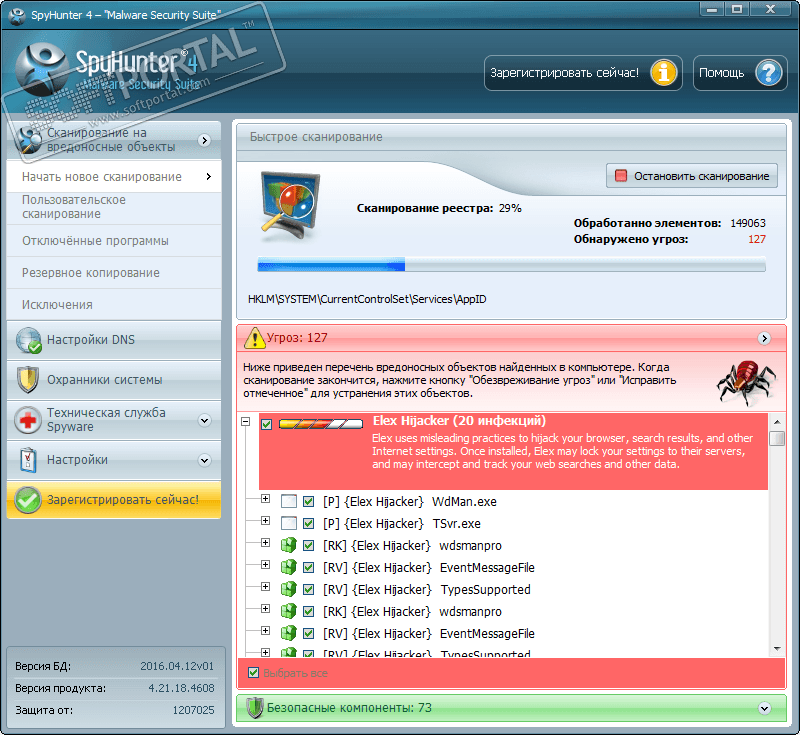Uncheck the WdMan.exe threat checkbox
The width and height of the screenshot is (800, 735).
[x=308, y=501]
